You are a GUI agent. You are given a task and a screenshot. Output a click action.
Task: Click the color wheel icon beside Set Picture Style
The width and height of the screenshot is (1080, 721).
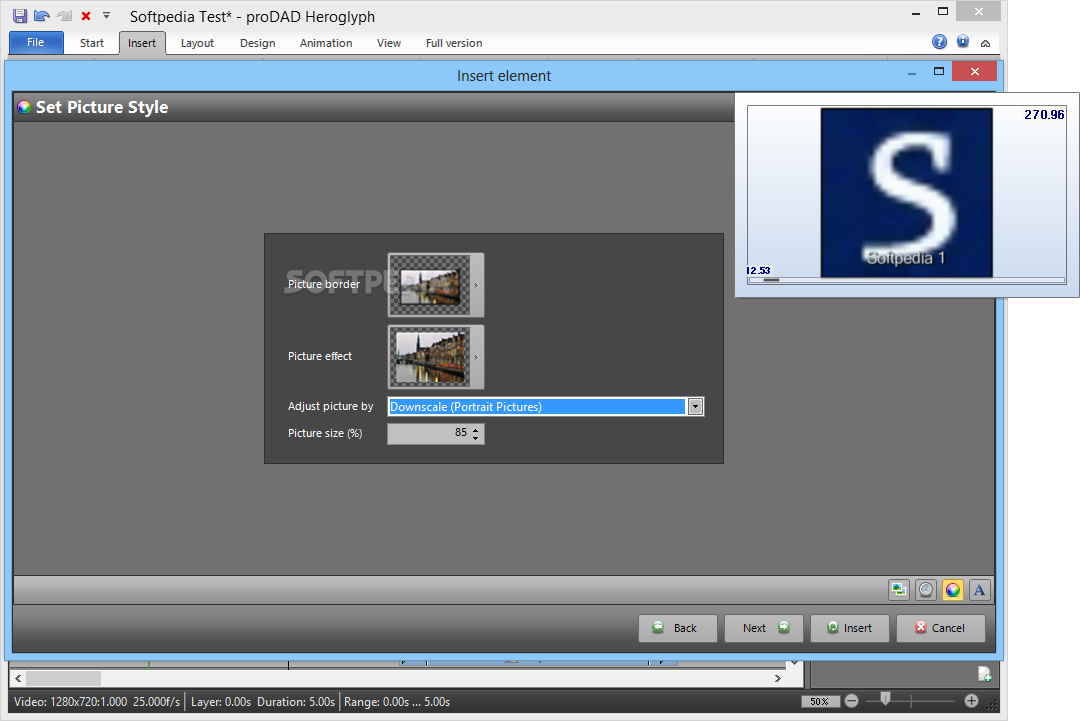(x=24, y=107)
